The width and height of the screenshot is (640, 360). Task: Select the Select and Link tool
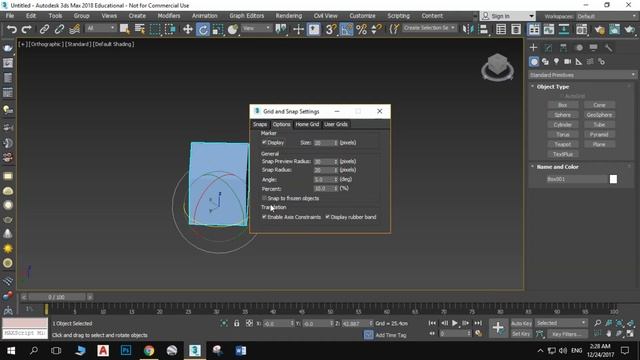(44, 29)
